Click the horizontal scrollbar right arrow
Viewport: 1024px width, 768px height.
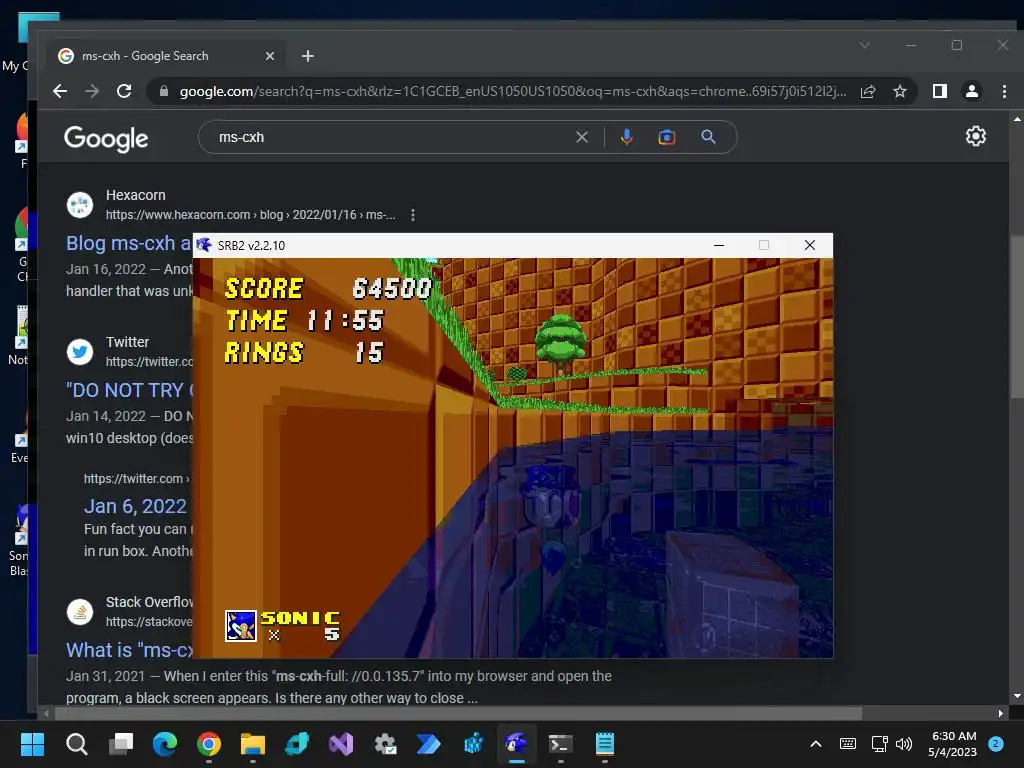tap(1000, 713)
